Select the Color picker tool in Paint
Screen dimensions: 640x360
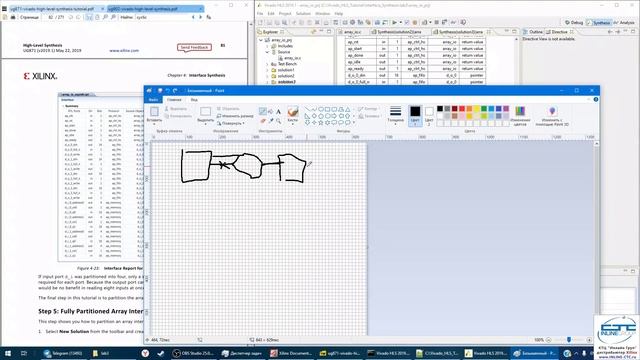click(x=271, y=121)
